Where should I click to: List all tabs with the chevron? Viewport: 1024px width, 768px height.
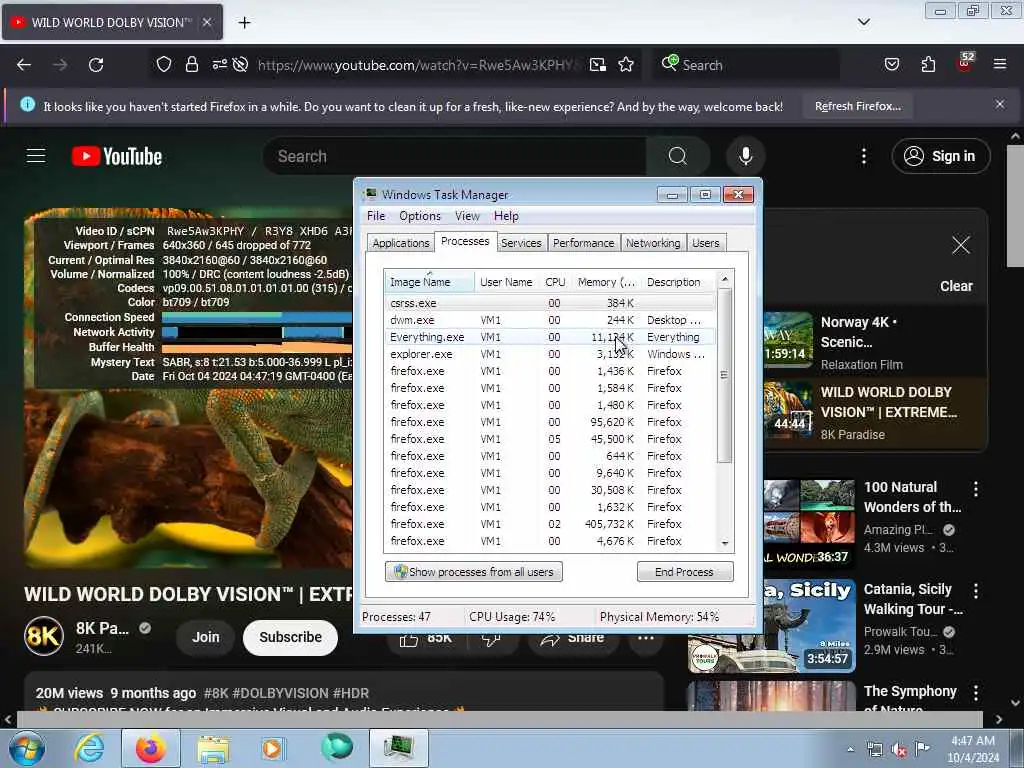tap(863, 22)
